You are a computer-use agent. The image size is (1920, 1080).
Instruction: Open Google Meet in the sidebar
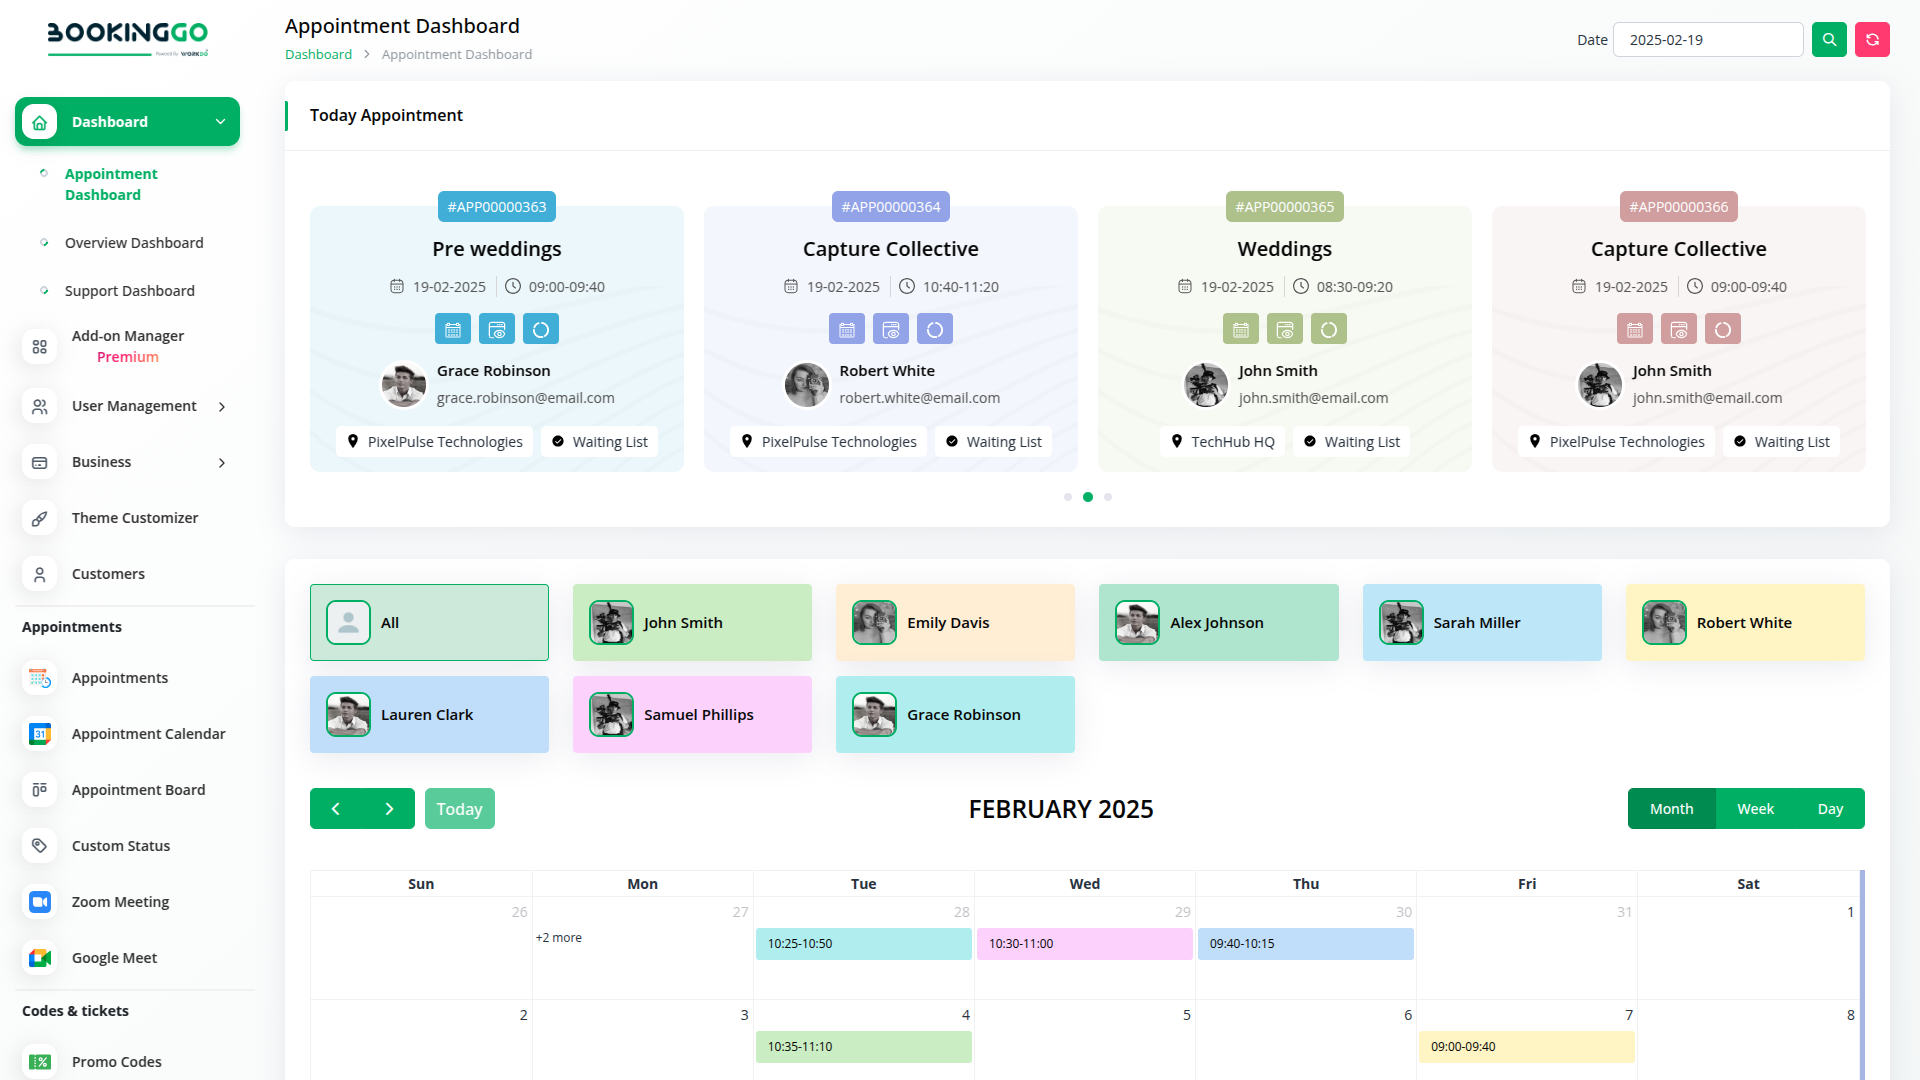[114, 958]
